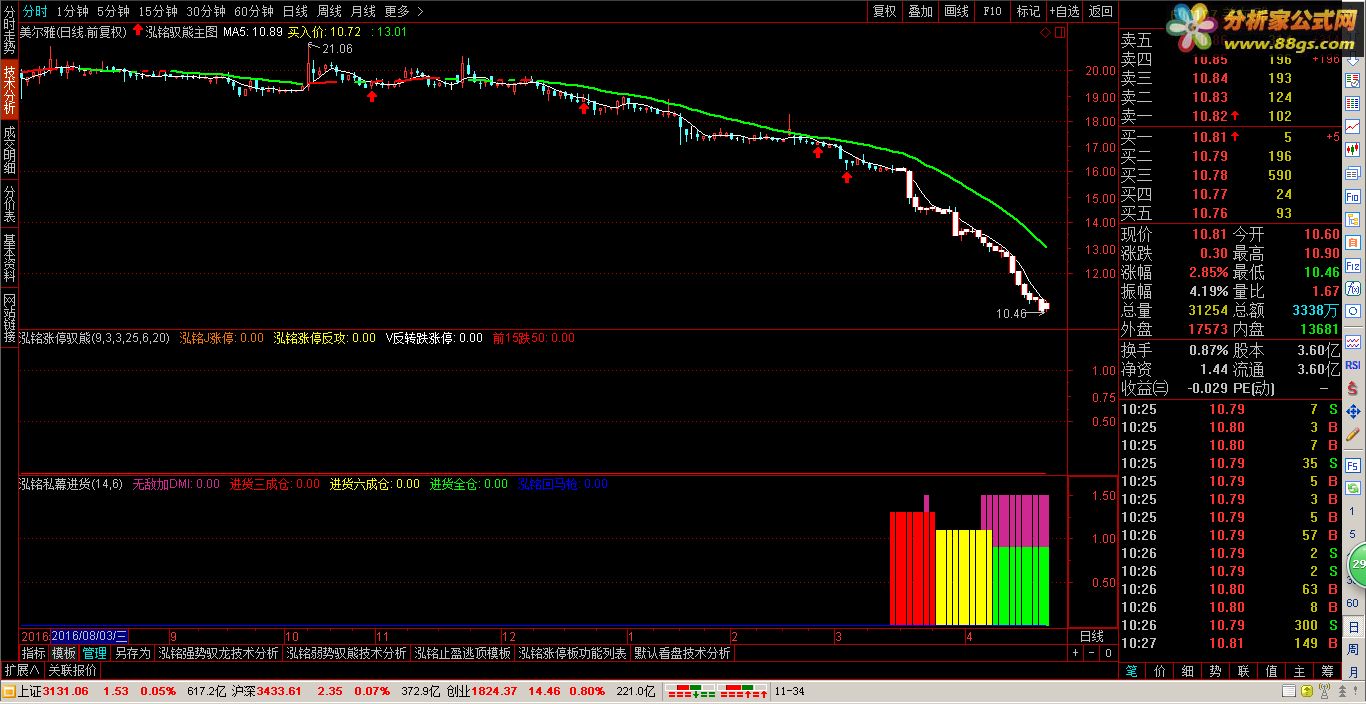Click the small square icon at chart top right
The image size is (1366, 704).
coord(1060,32)
